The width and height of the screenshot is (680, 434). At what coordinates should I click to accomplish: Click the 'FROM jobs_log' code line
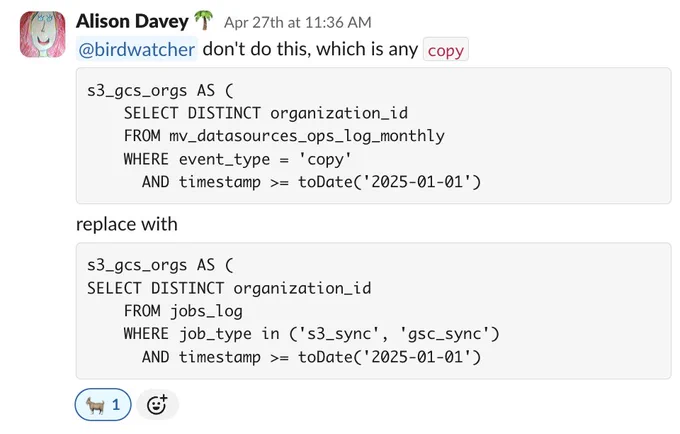click(183, 311)
